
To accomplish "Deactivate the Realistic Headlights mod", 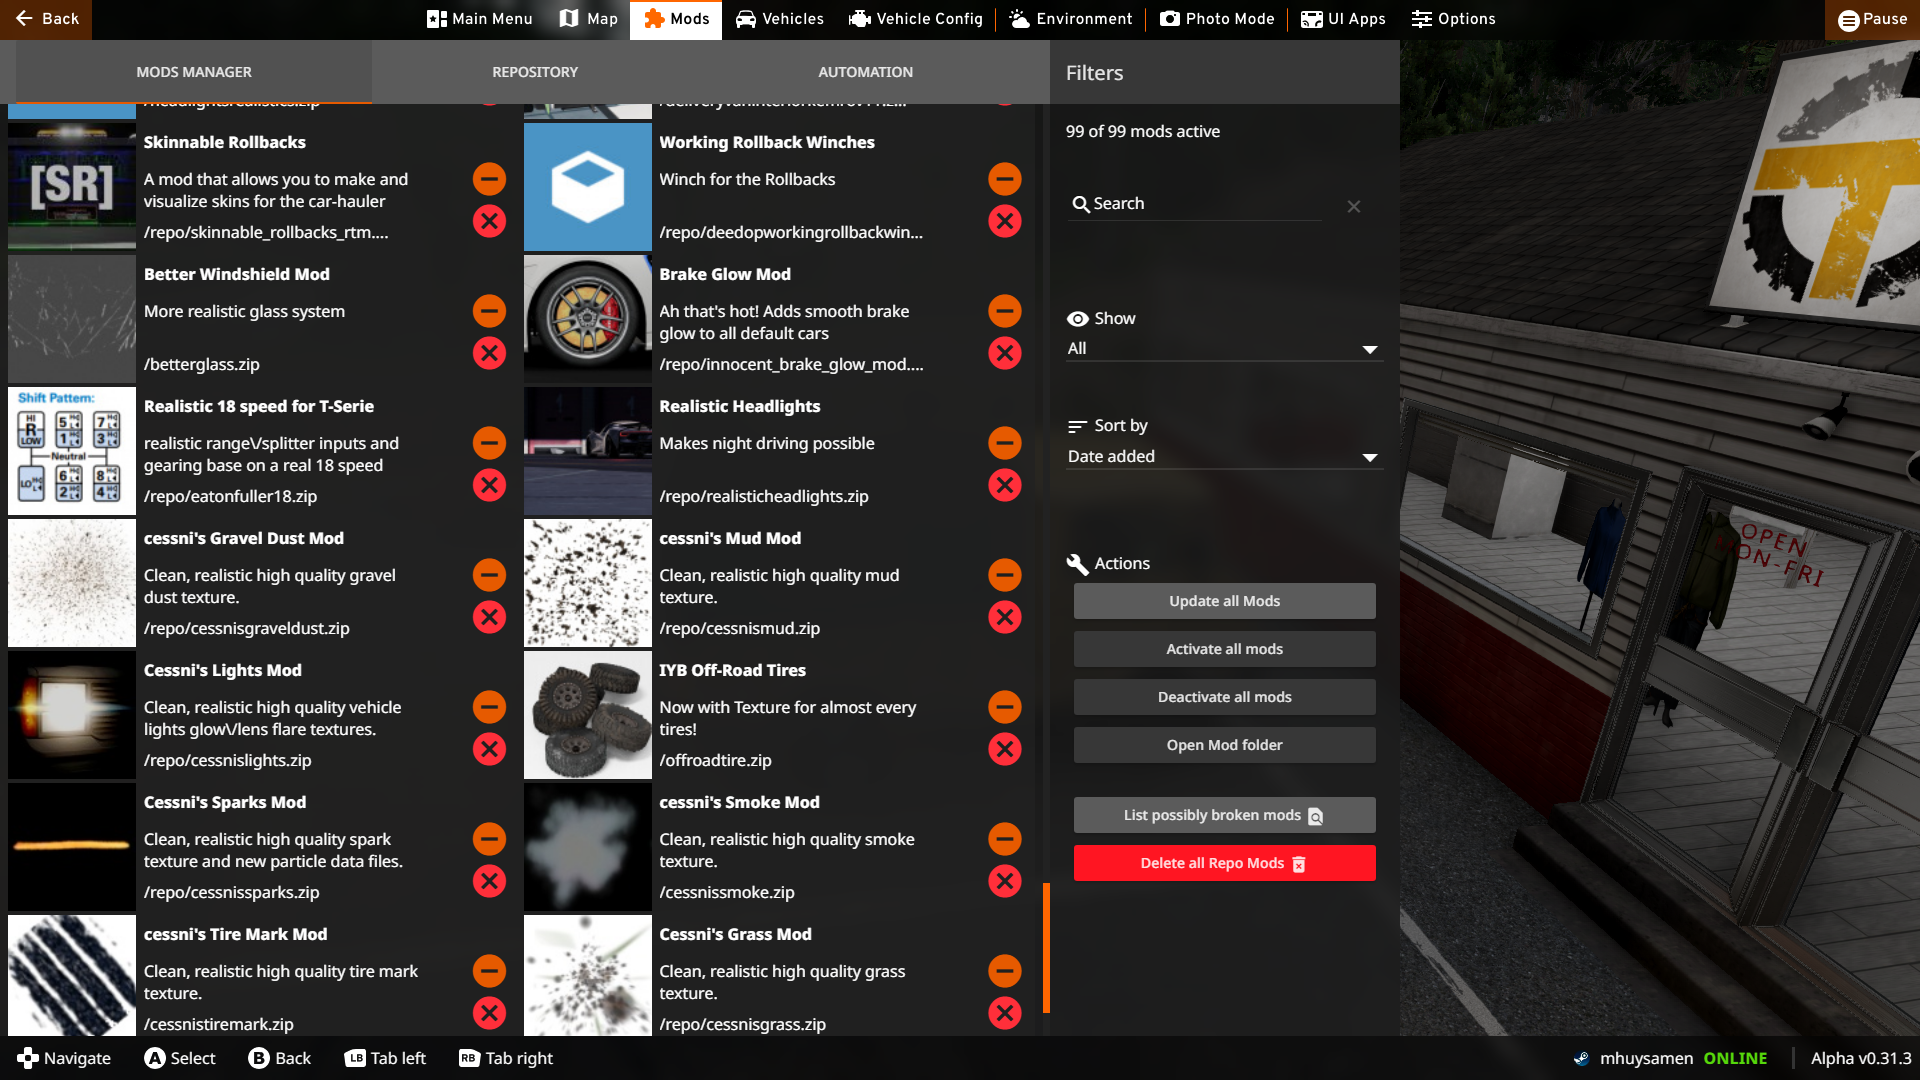I will tap(1005, 443).
